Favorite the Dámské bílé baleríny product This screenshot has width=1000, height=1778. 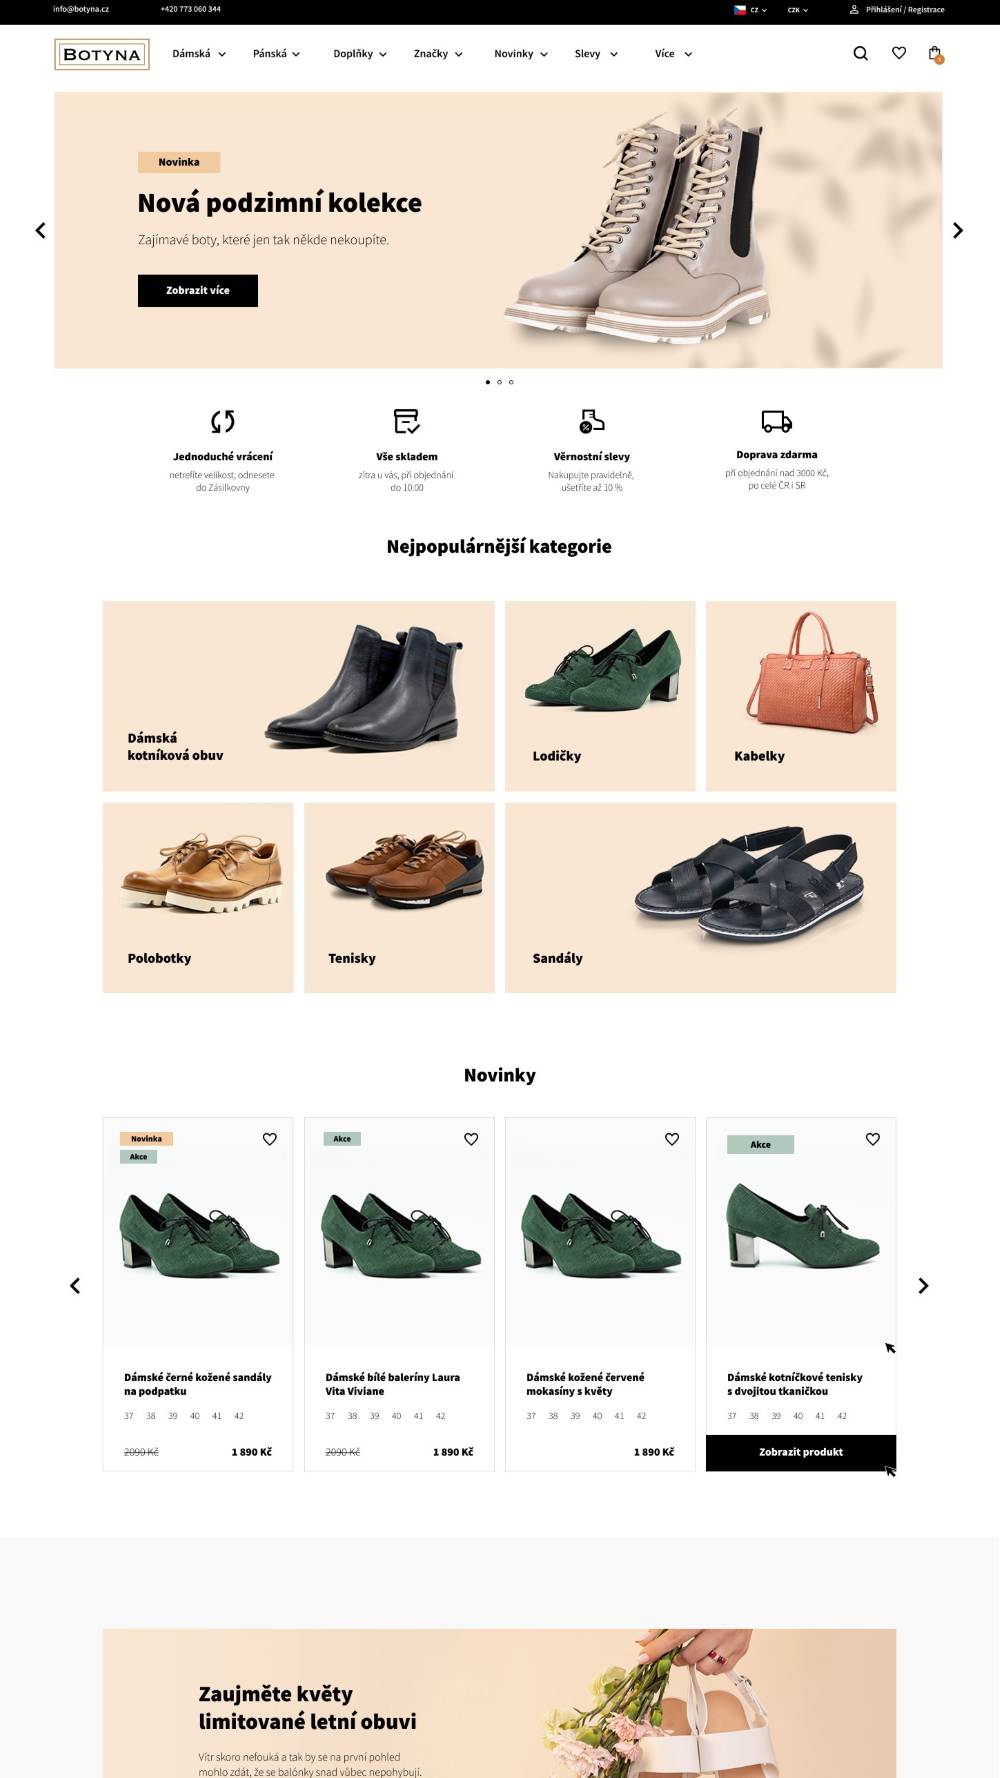click(471, 1139)
